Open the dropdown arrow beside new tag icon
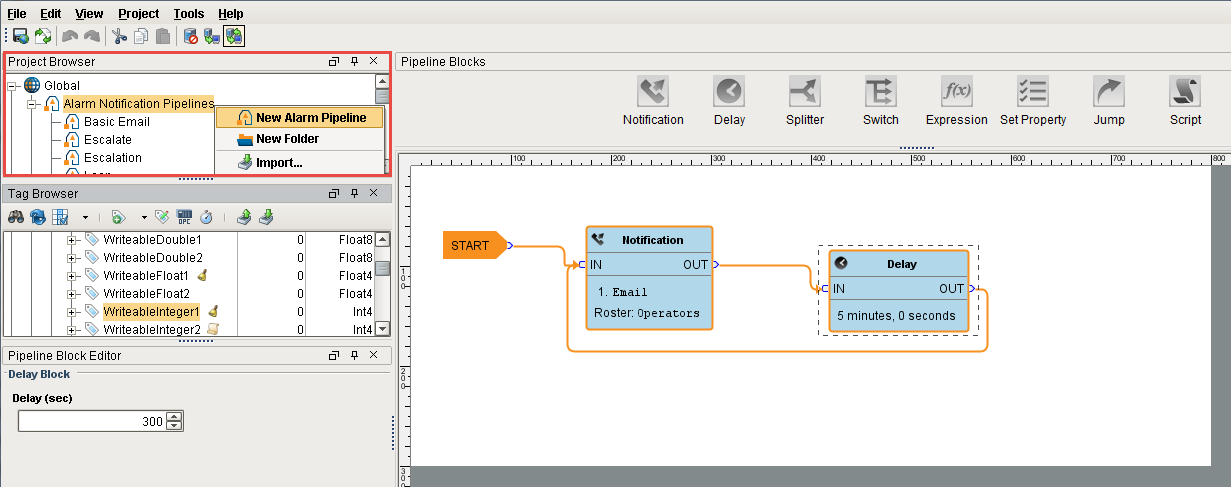 [143, 217]
